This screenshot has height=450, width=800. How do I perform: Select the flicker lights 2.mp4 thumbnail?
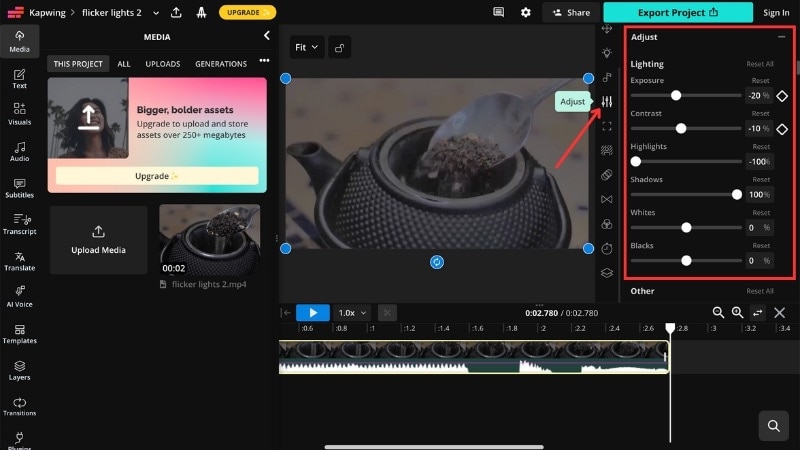coord(210,240)
